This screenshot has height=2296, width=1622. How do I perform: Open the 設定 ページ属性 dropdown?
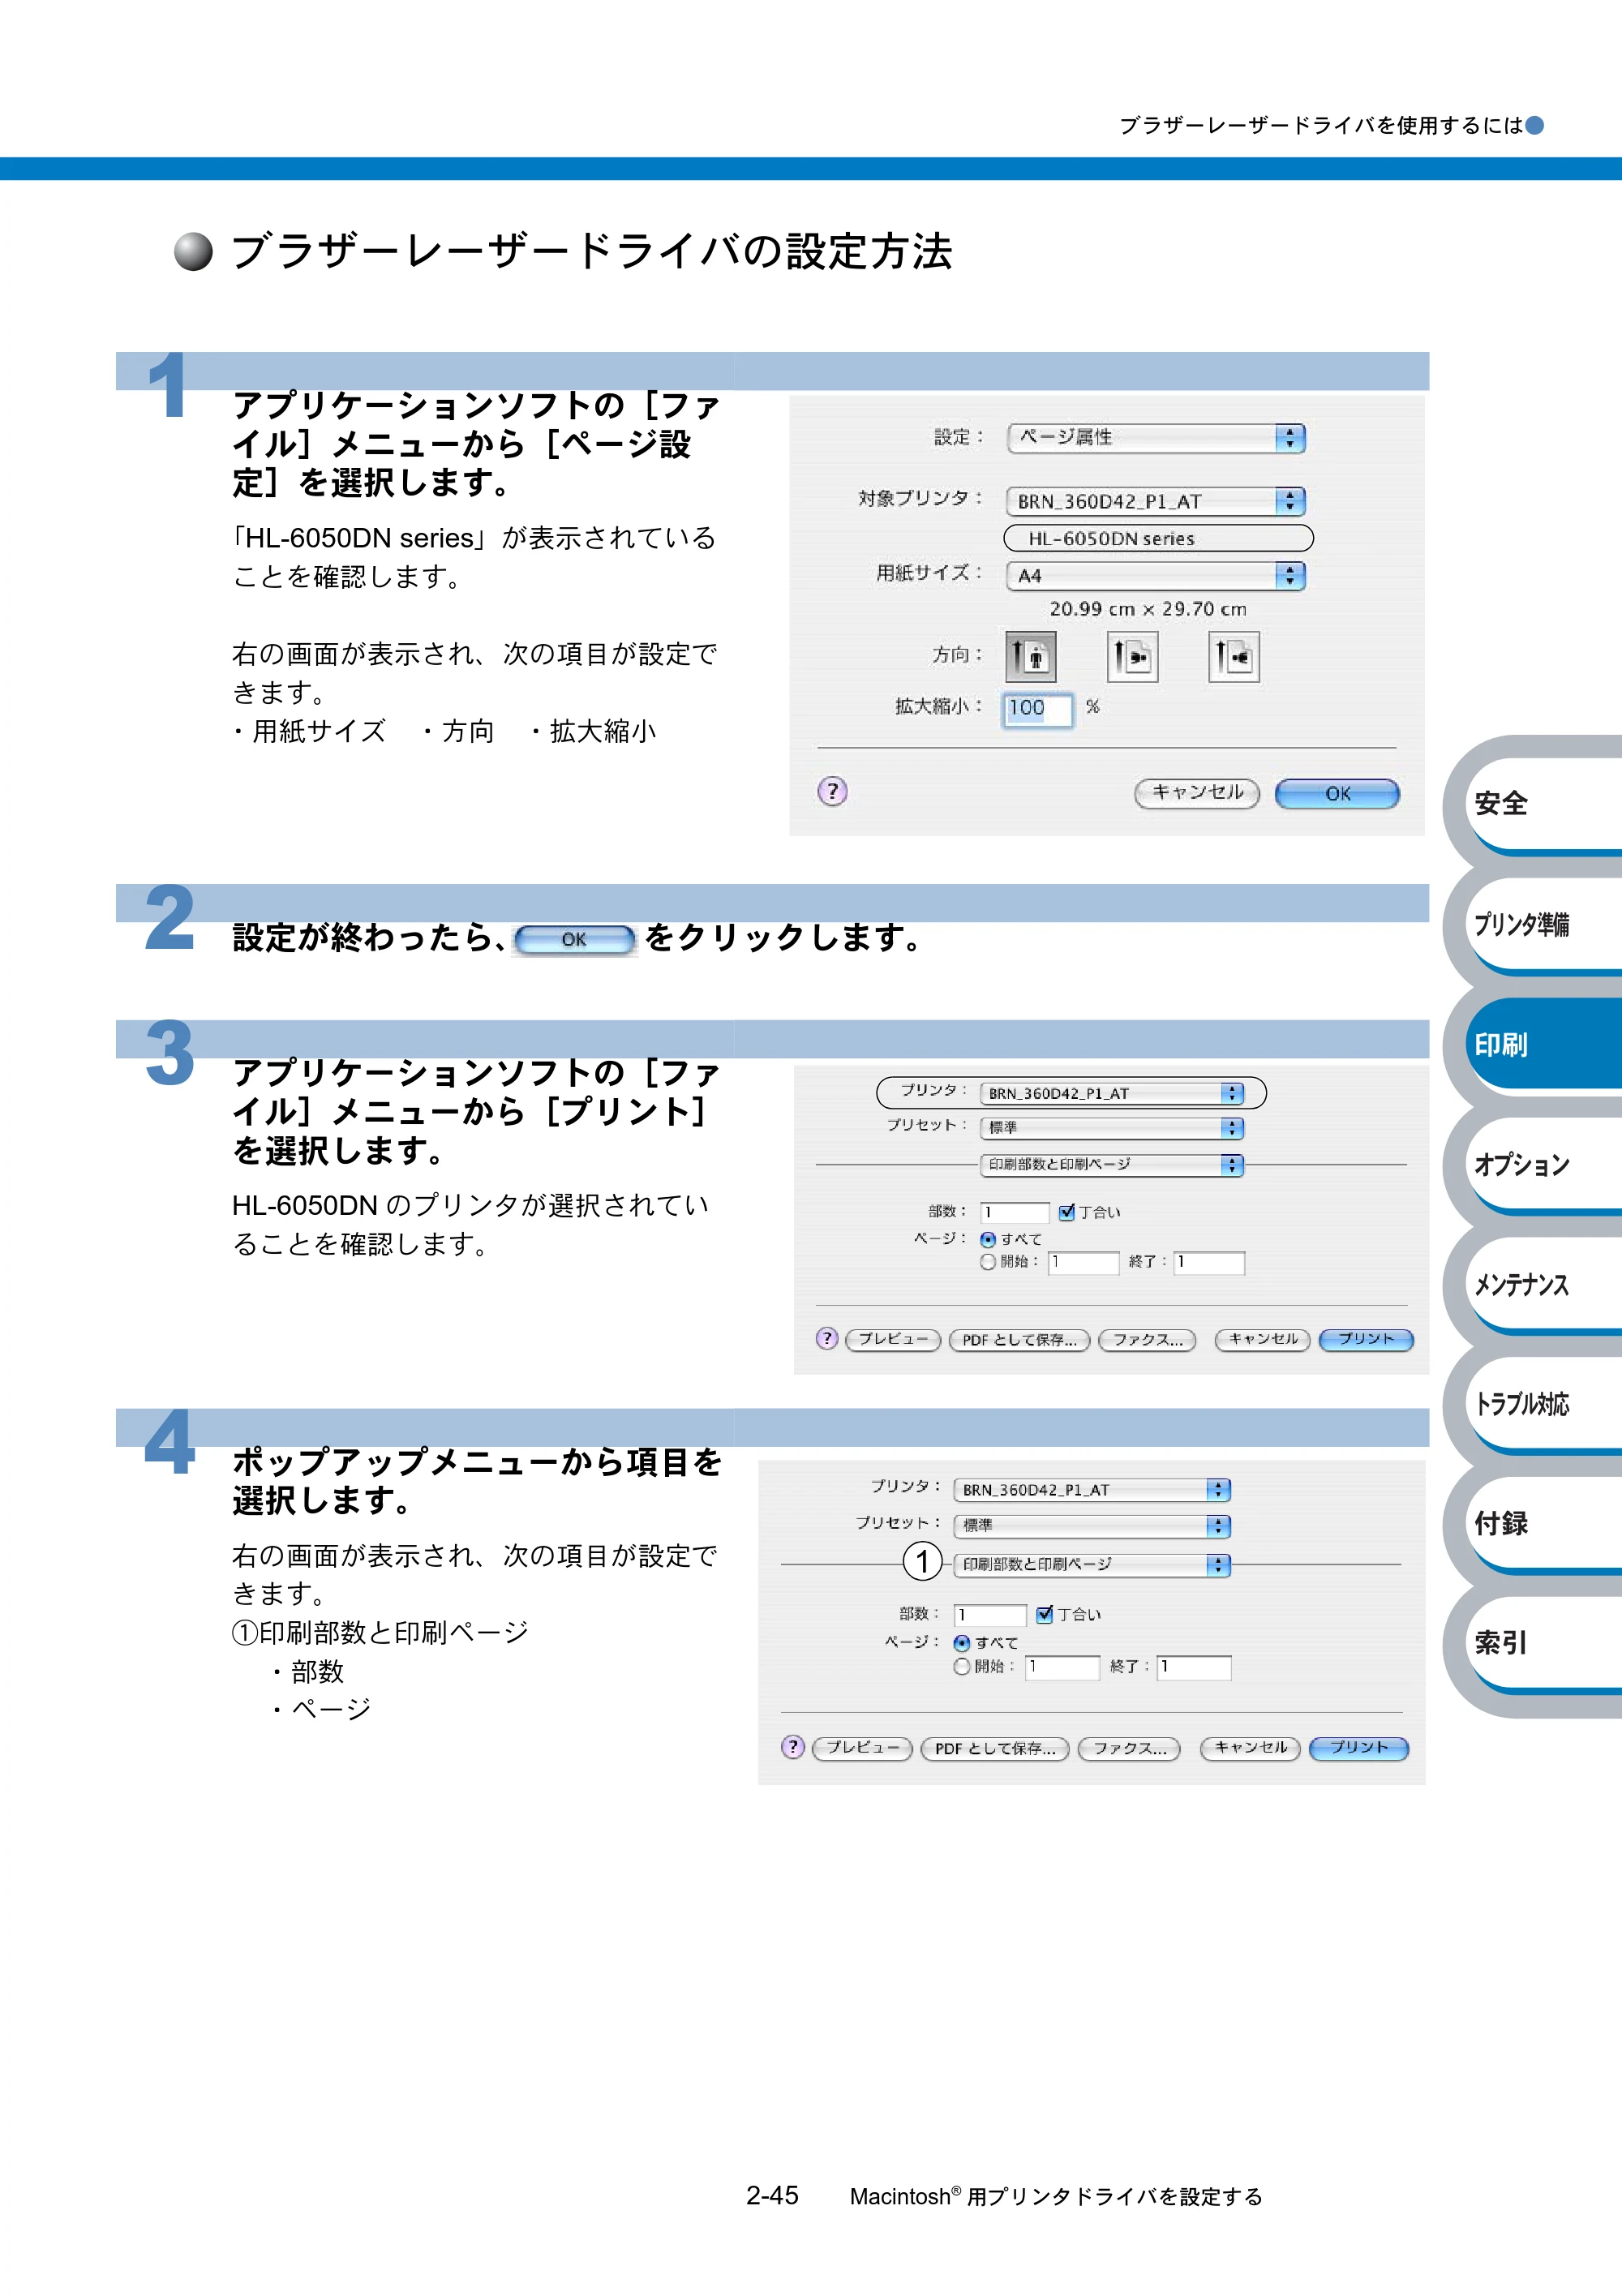pos(1157,438)
